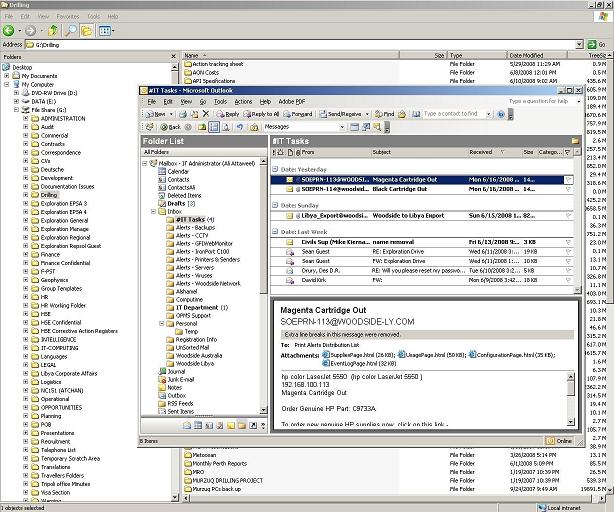Select Alerts - Backups folder in Outlook
The height and width of the screenshot is (512, 614).
pyautogui.click(x=195, y=227)
